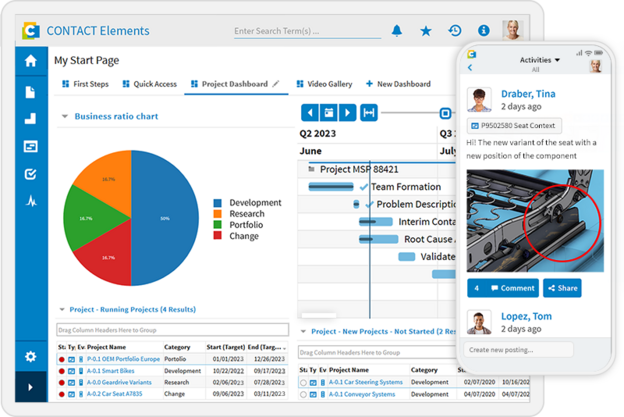This screenshot has height=417, width=624.
Task: Open P-0.1 OEM Portfolio Europe project
Action: [x=123, y=359]
